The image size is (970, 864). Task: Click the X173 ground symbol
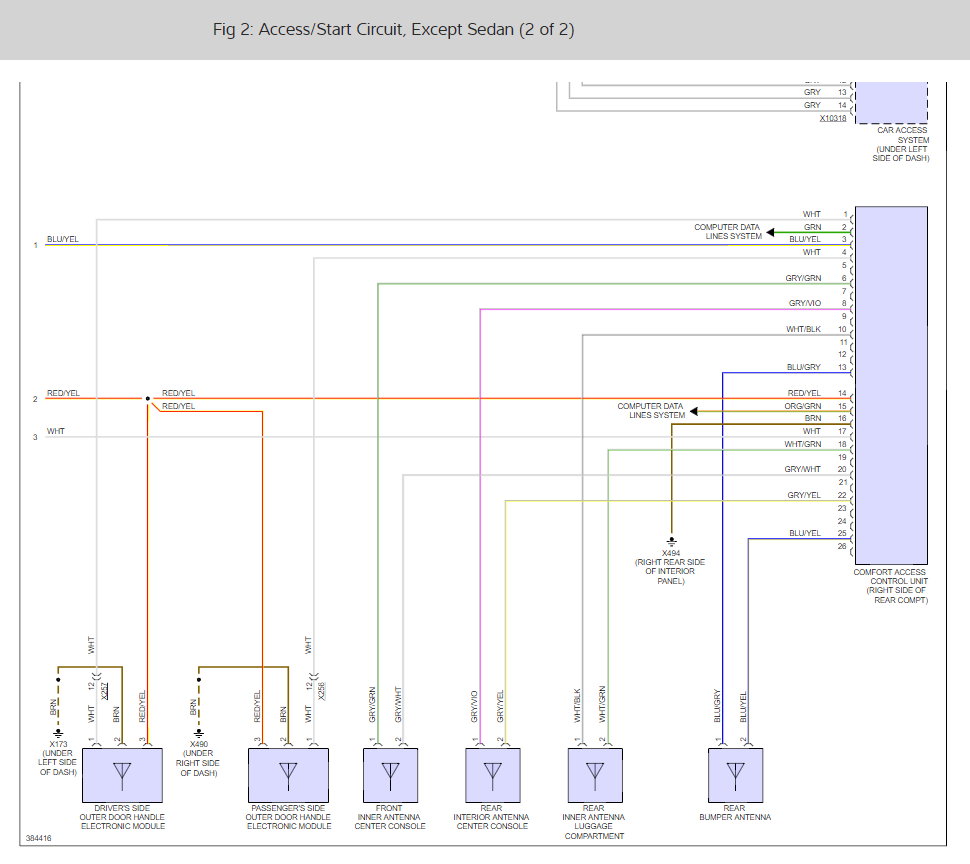[x=58, y=734]
